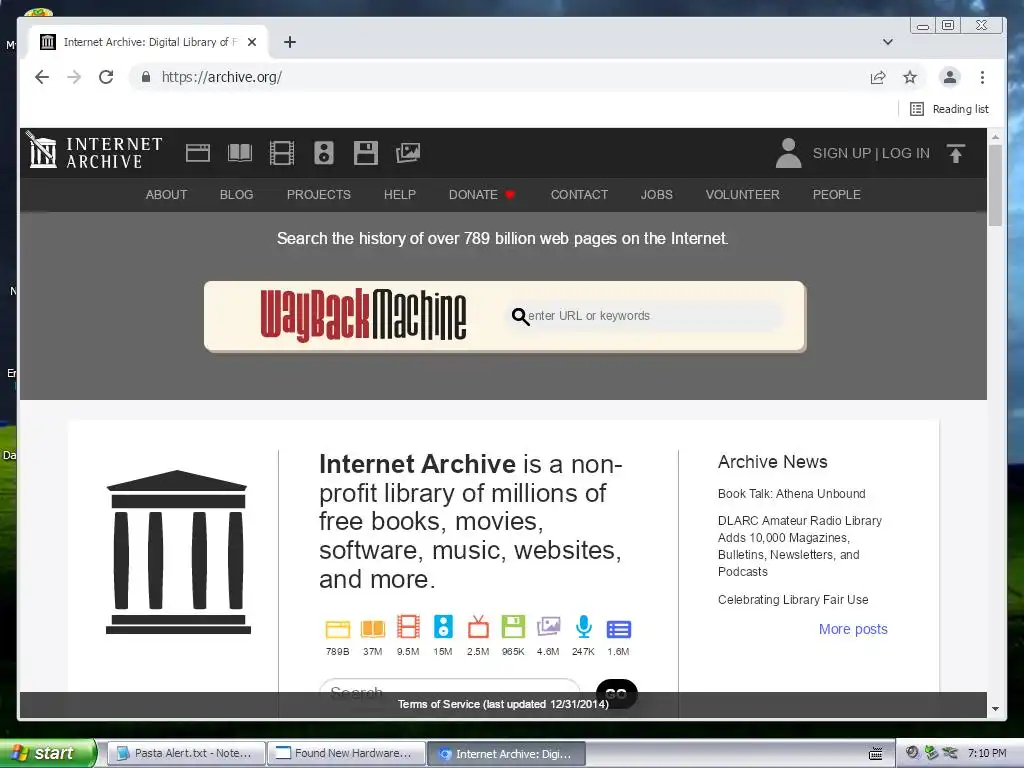This screenshot has width=1024, height=768.
Task: Click the TV icon labeled 2.5M
Action: point(478,627)
